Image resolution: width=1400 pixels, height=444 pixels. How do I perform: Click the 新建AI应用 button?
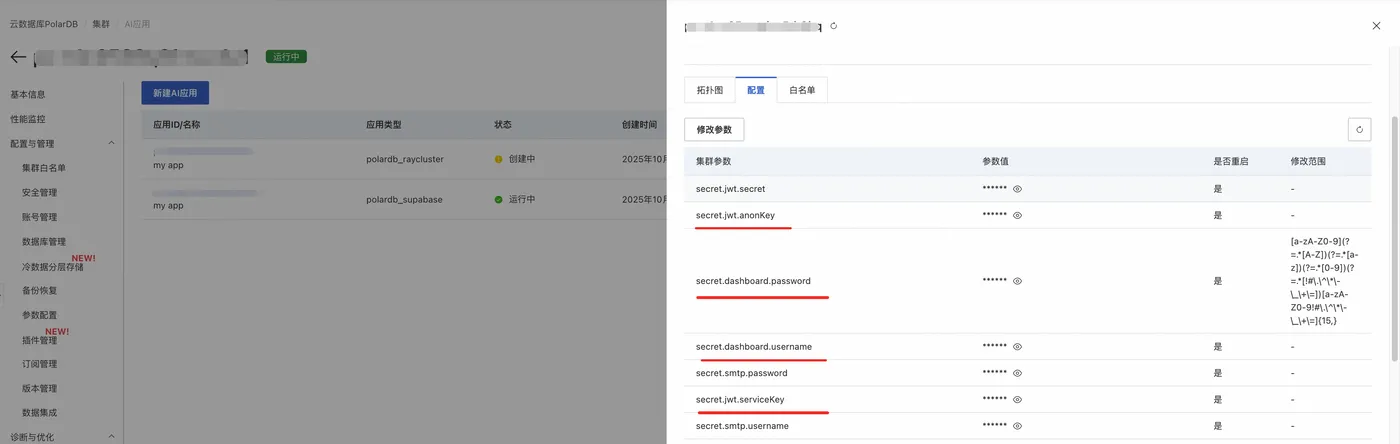coord(175,93)
